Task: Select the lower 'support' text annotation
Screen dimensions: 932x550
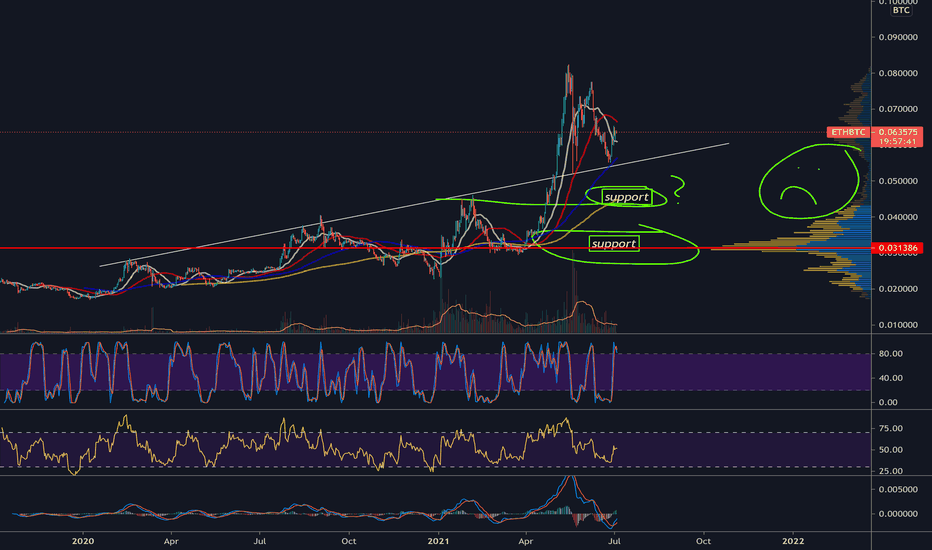Action: click(614, 243)
